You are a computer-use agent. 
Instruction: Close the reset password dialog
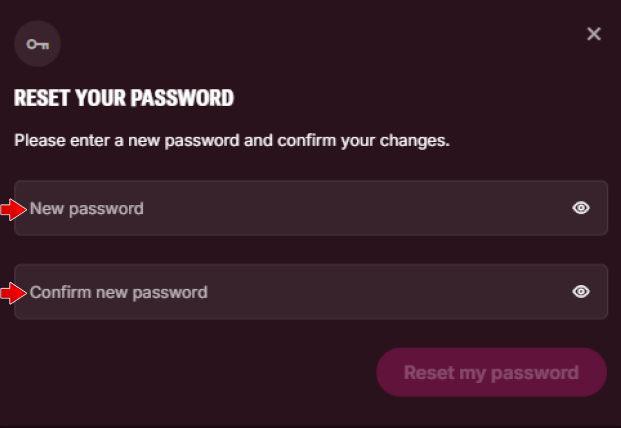tap(594, 34)
